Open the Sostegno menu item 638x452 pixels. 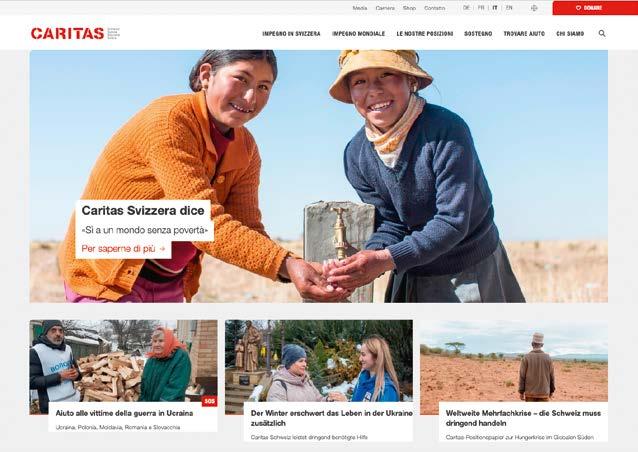pos(478,34)
